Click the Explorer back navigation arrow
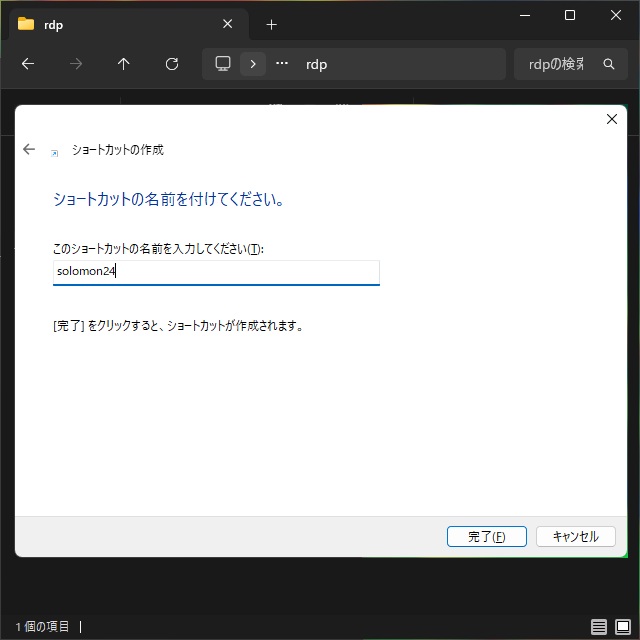The height and width of the screenshot is (640, 640). (28, 64)
